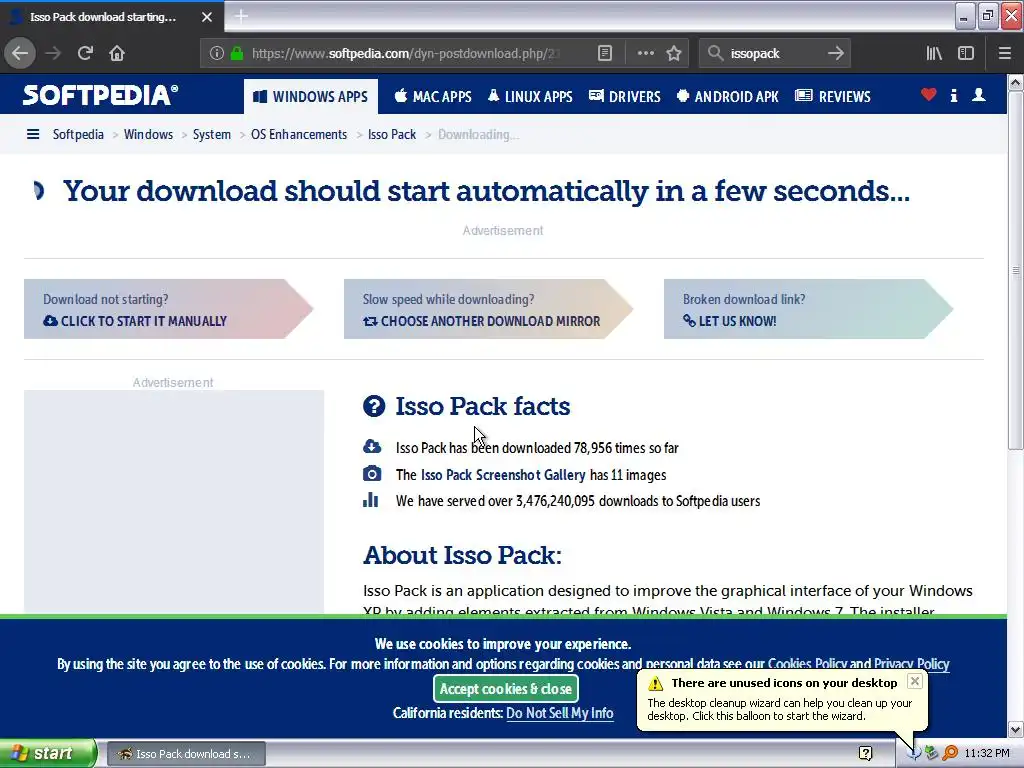Click the Softpedia breadcrumb link
Viewport: 1024px width, 768px height.
[x=78, y=135]
